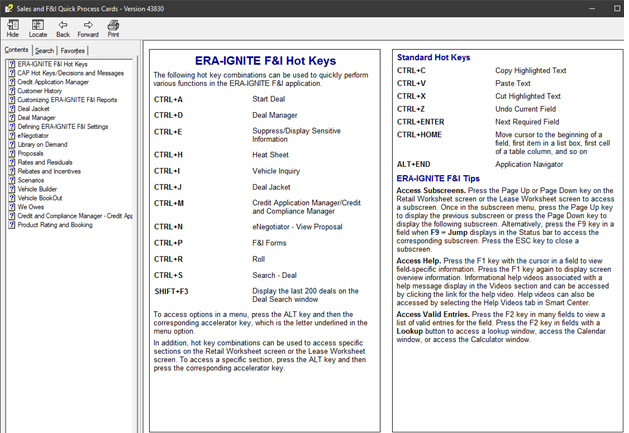Click the help icon beside Deal Jacket
The image size is (629, 433).
point(12,109)
